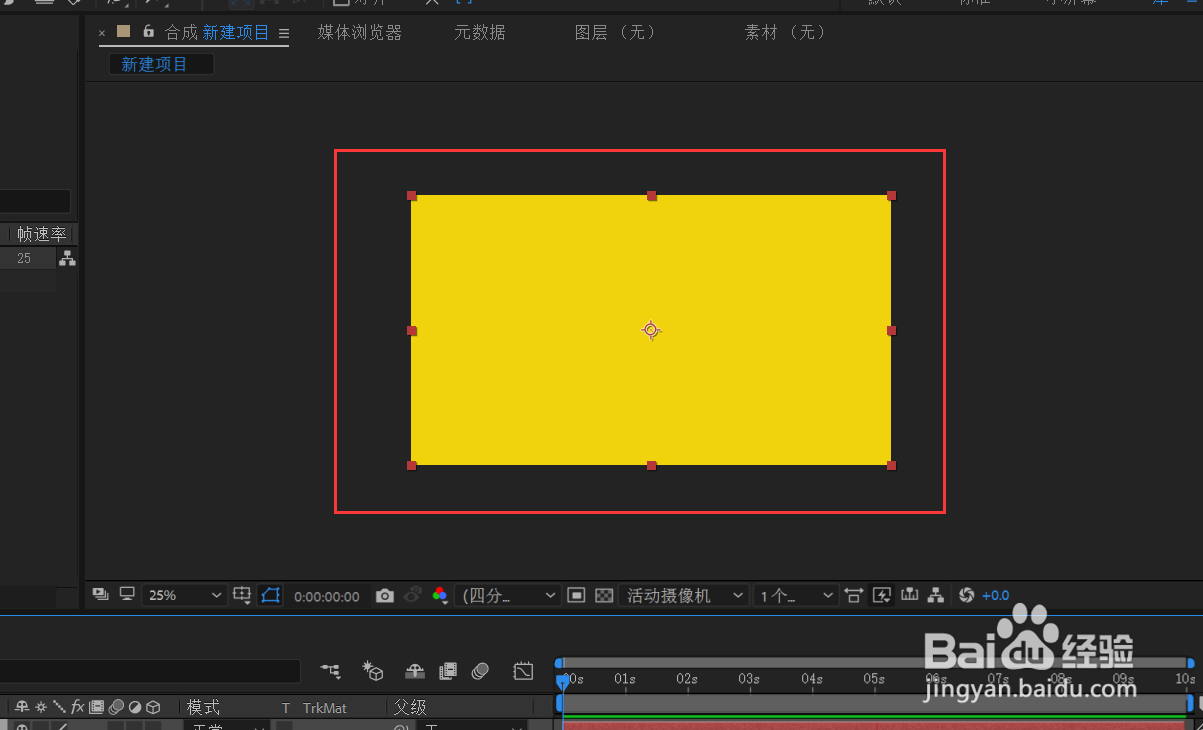Open the 1个… view layout dropdown
The height and width of the screenshot is (730, 1203).
pos(795,595)
